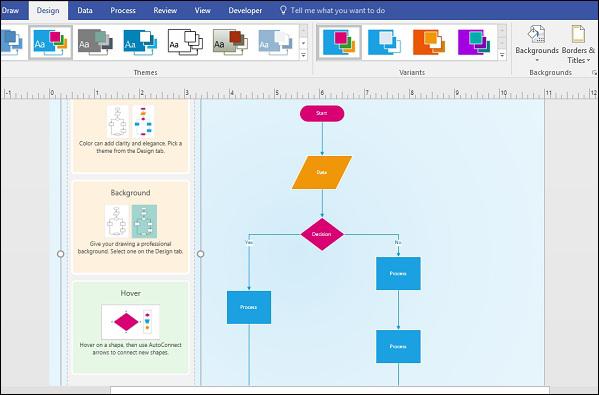599x395 pixels.
Task: Select the orange Data parallelogram shape
Action: click(322, 172)
